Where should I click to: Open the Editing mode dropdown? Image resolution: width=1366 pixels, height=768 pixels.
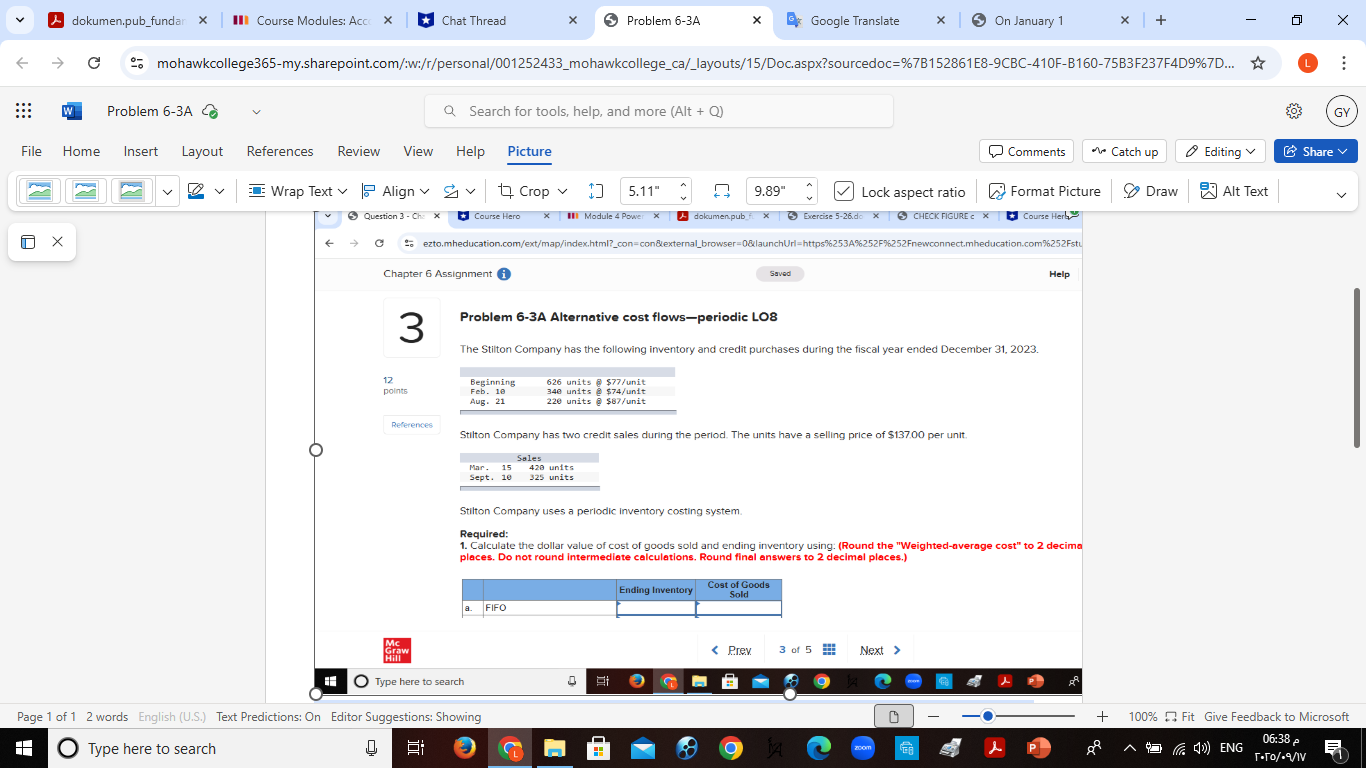[1220, 151]
